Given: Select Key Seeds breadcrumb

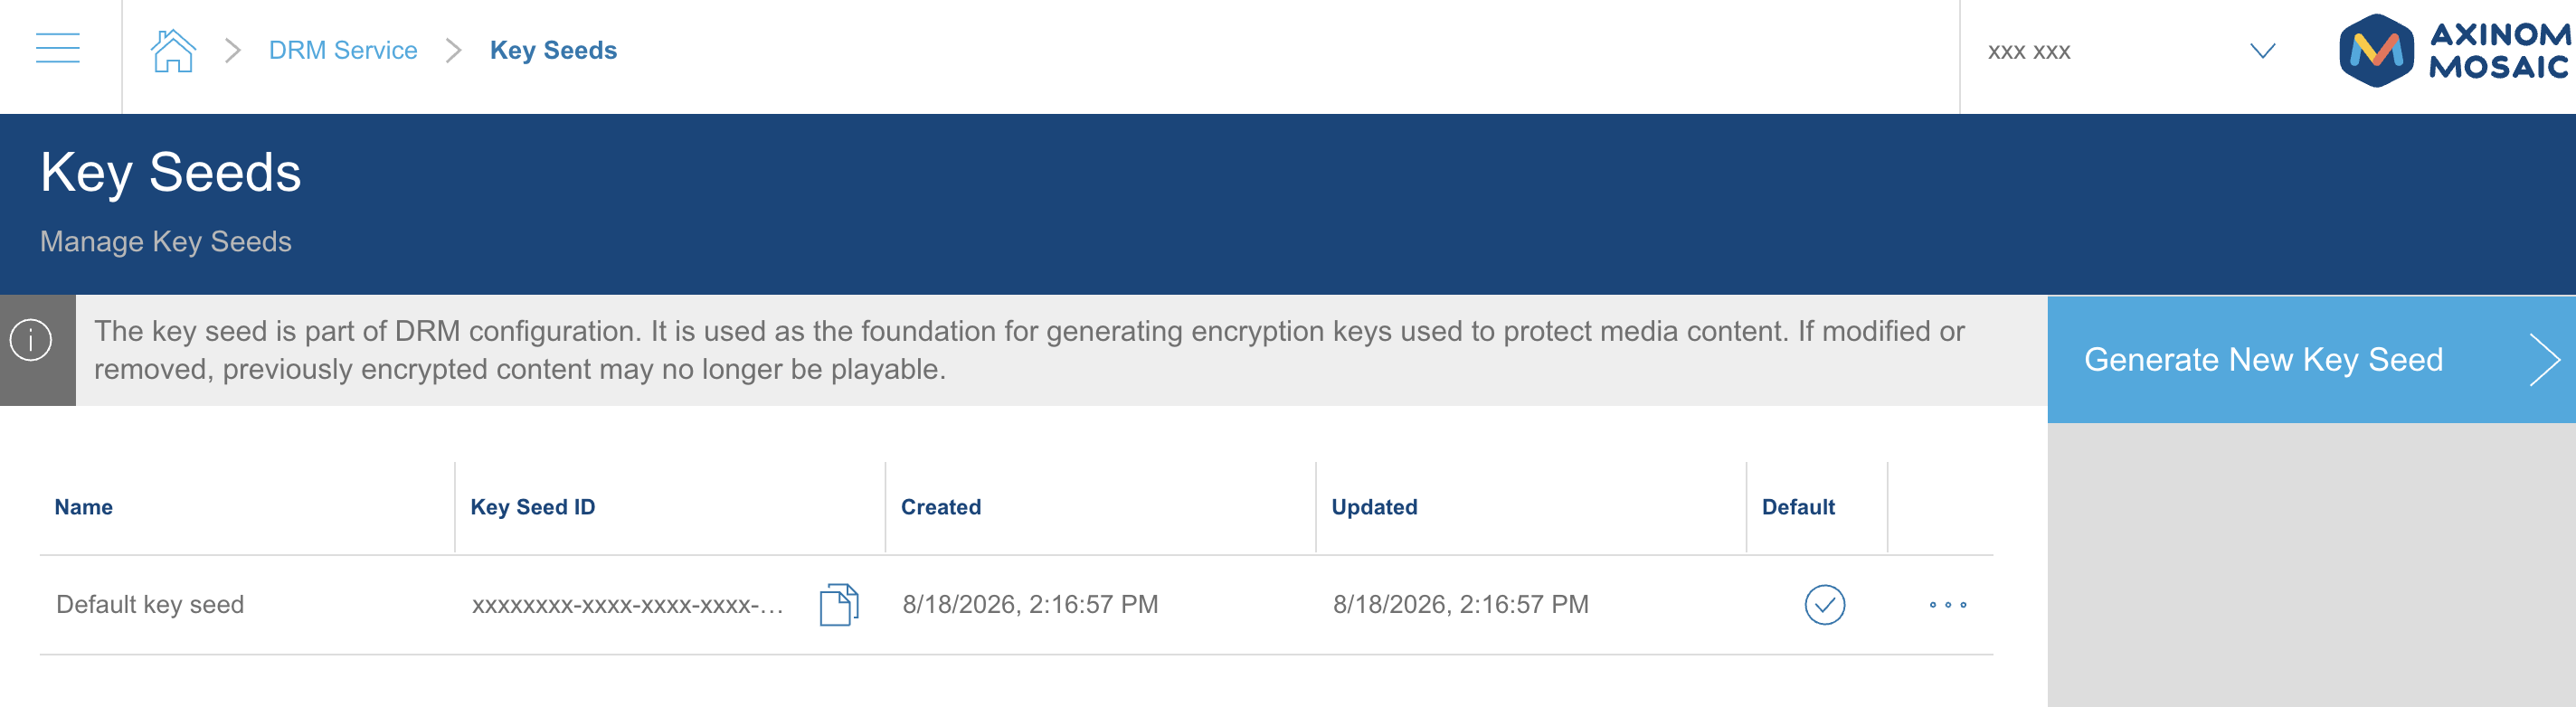Looking at the screenshot, I should coord(553,50).
